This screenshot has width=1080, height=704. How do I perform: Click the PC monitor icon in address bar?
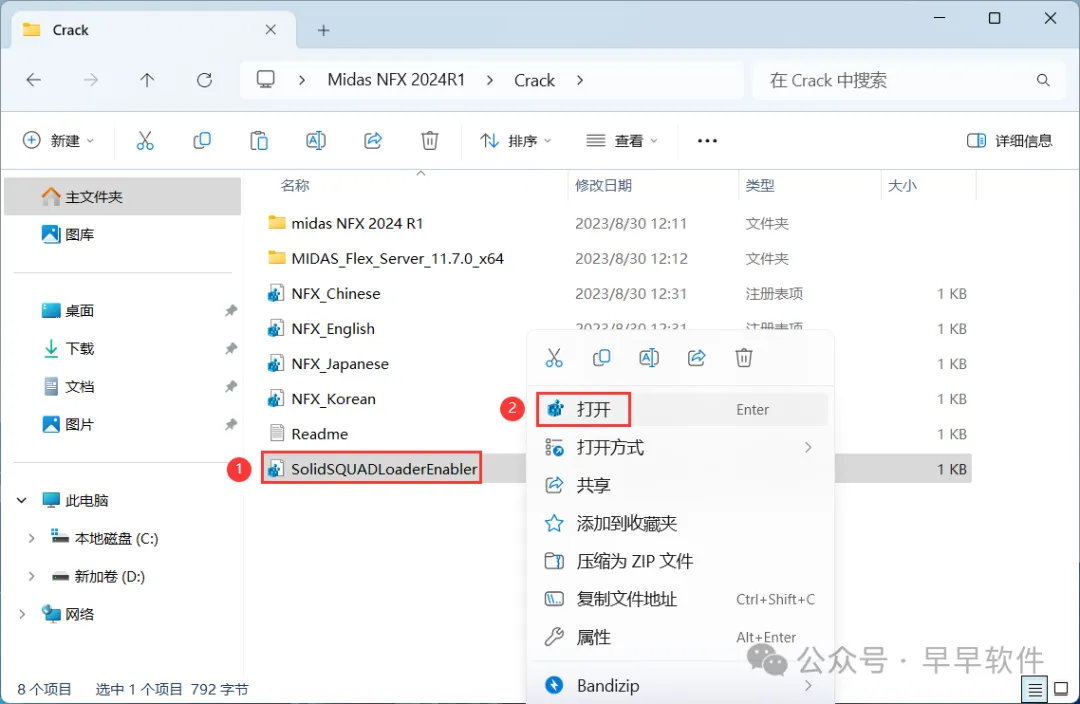coord(266,79)
